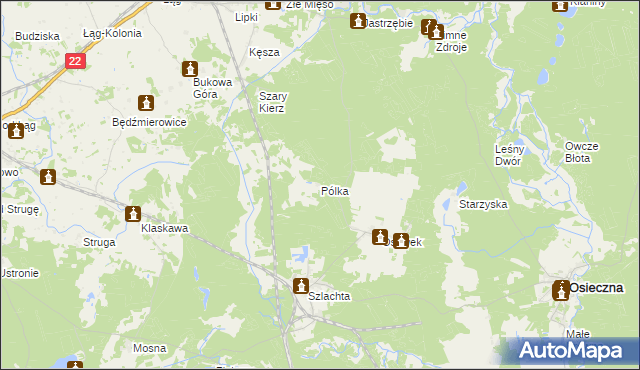Click the church marker at Podłąg
The image size is (640, 370).
16,131
